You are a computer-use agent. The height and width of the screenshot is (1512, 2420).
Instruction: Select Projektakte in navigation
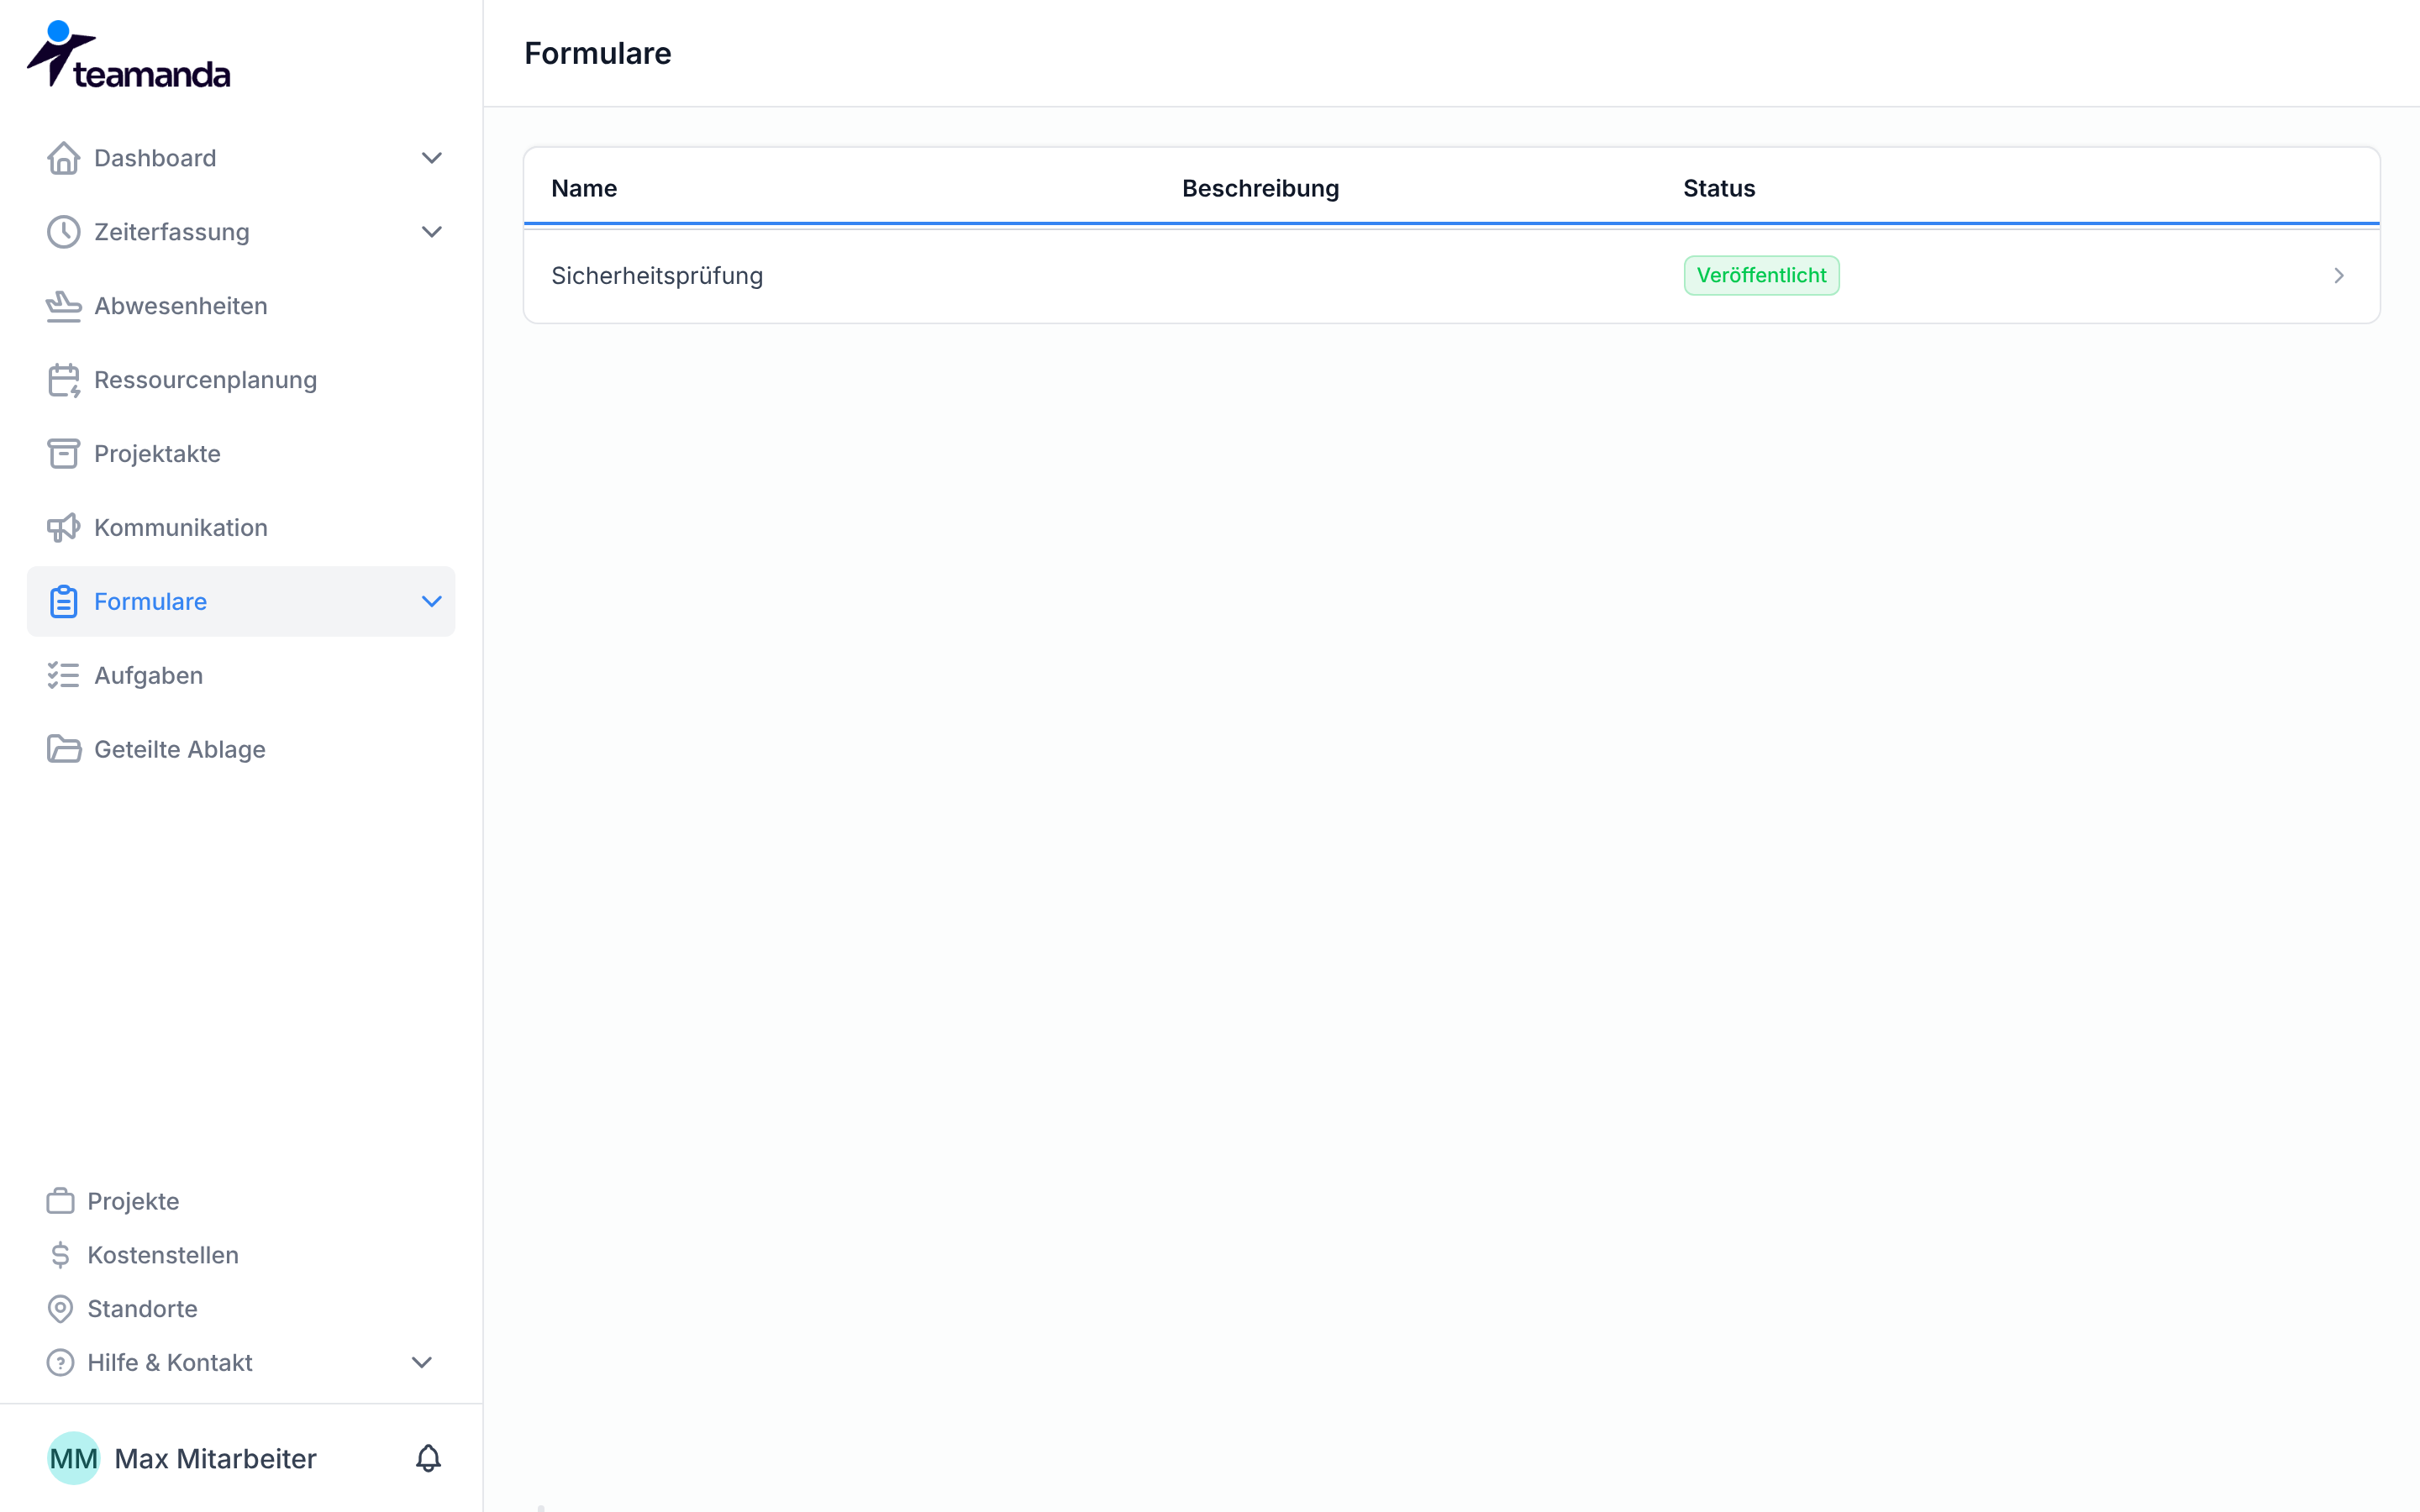pos(241,454)
